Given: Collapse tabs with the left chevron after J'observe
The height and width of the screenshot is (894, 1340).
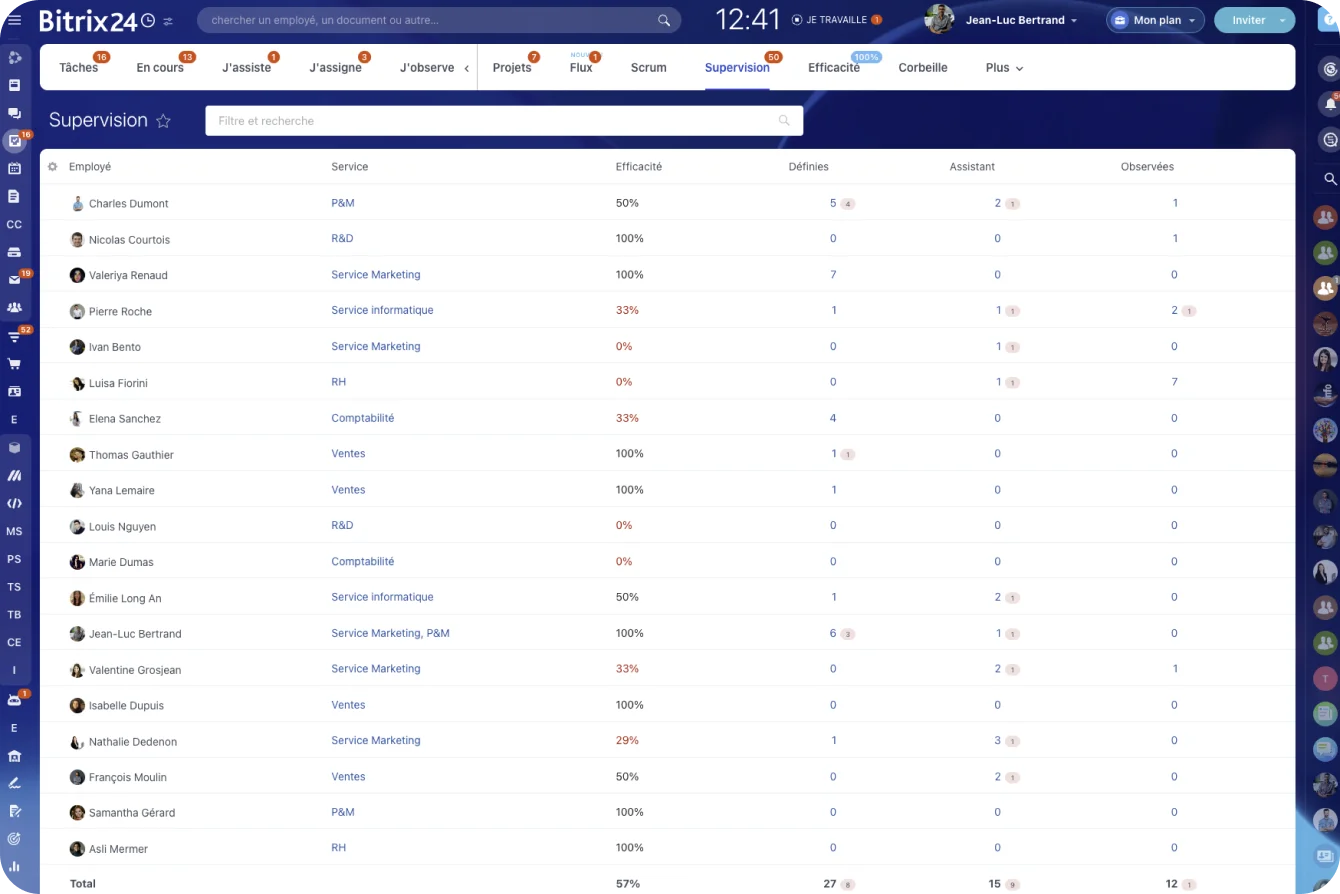Looking at the screenshot, I should point(466,68).
